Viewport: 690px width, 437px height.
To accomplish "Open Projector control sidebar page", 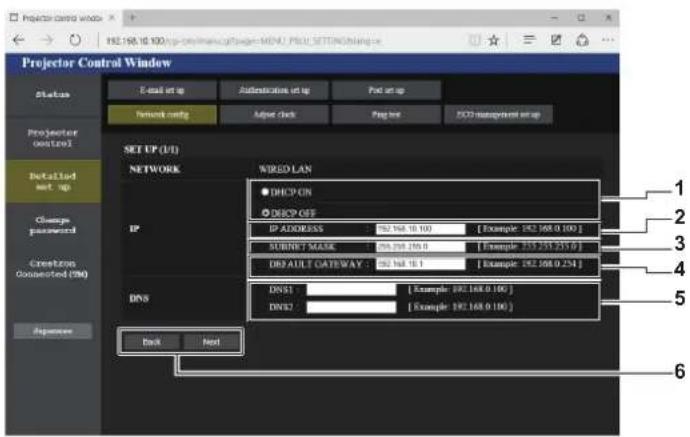I will pyautogui.click(x=53, y=138).
